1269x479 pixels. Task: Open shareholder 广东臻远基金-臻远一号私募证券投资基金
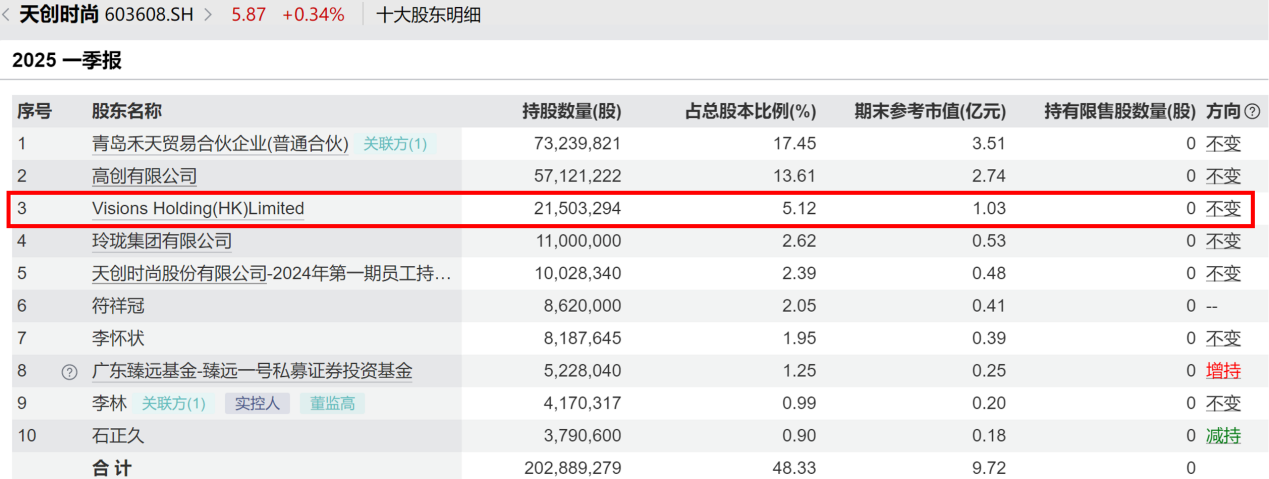(252, 371)
